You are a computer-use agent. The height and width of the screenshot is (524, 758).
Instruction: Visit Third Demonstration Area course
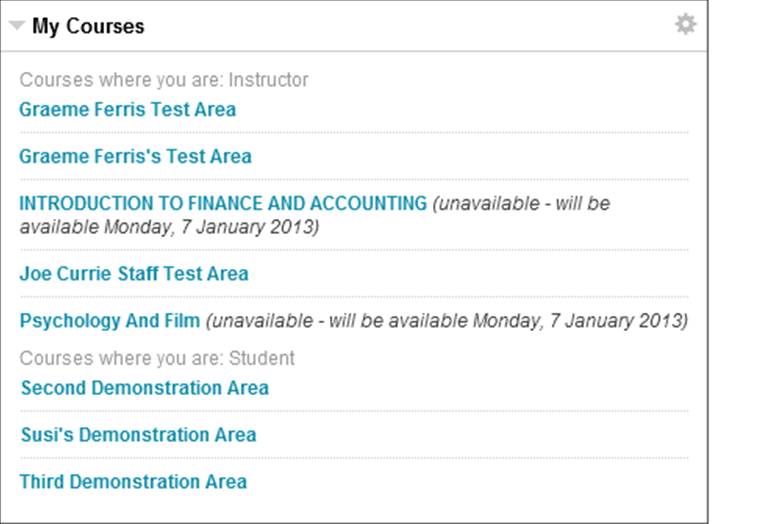coord(133,481)
